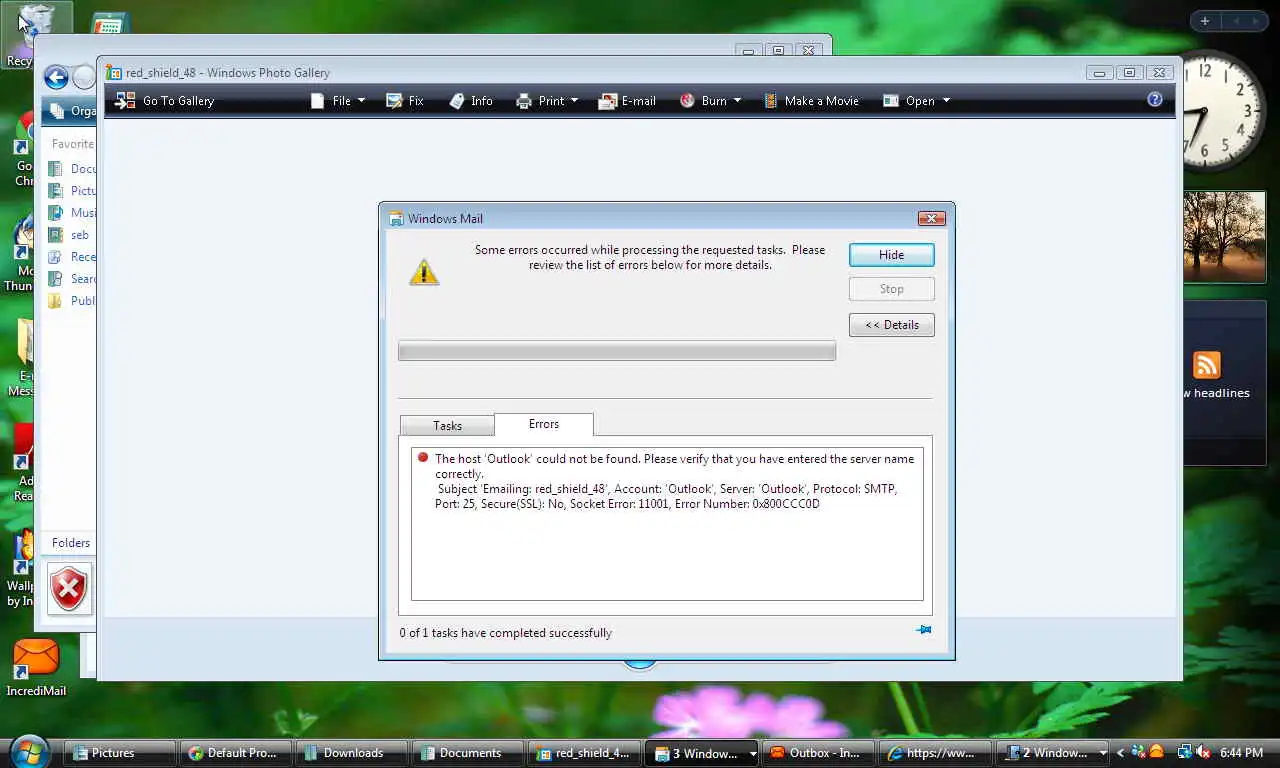1280x768 pixels.
Task: Click Go To Gallery in Photo Gallery
Action: click(165, 101)
